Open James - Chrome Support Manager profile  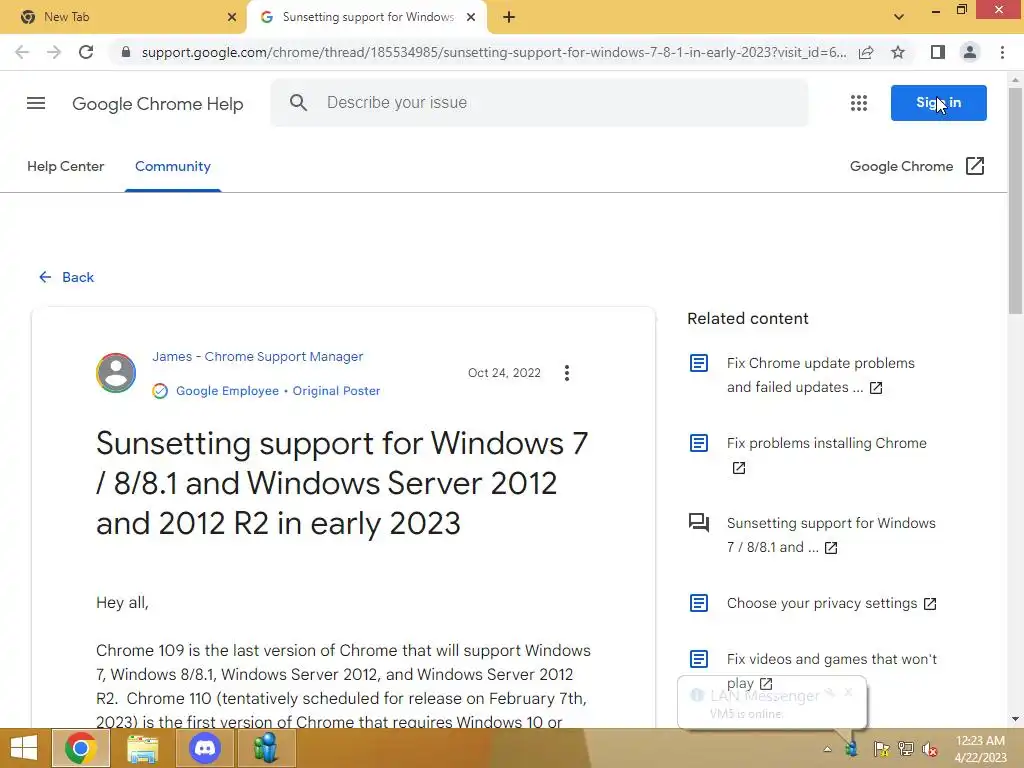(258, 357)
